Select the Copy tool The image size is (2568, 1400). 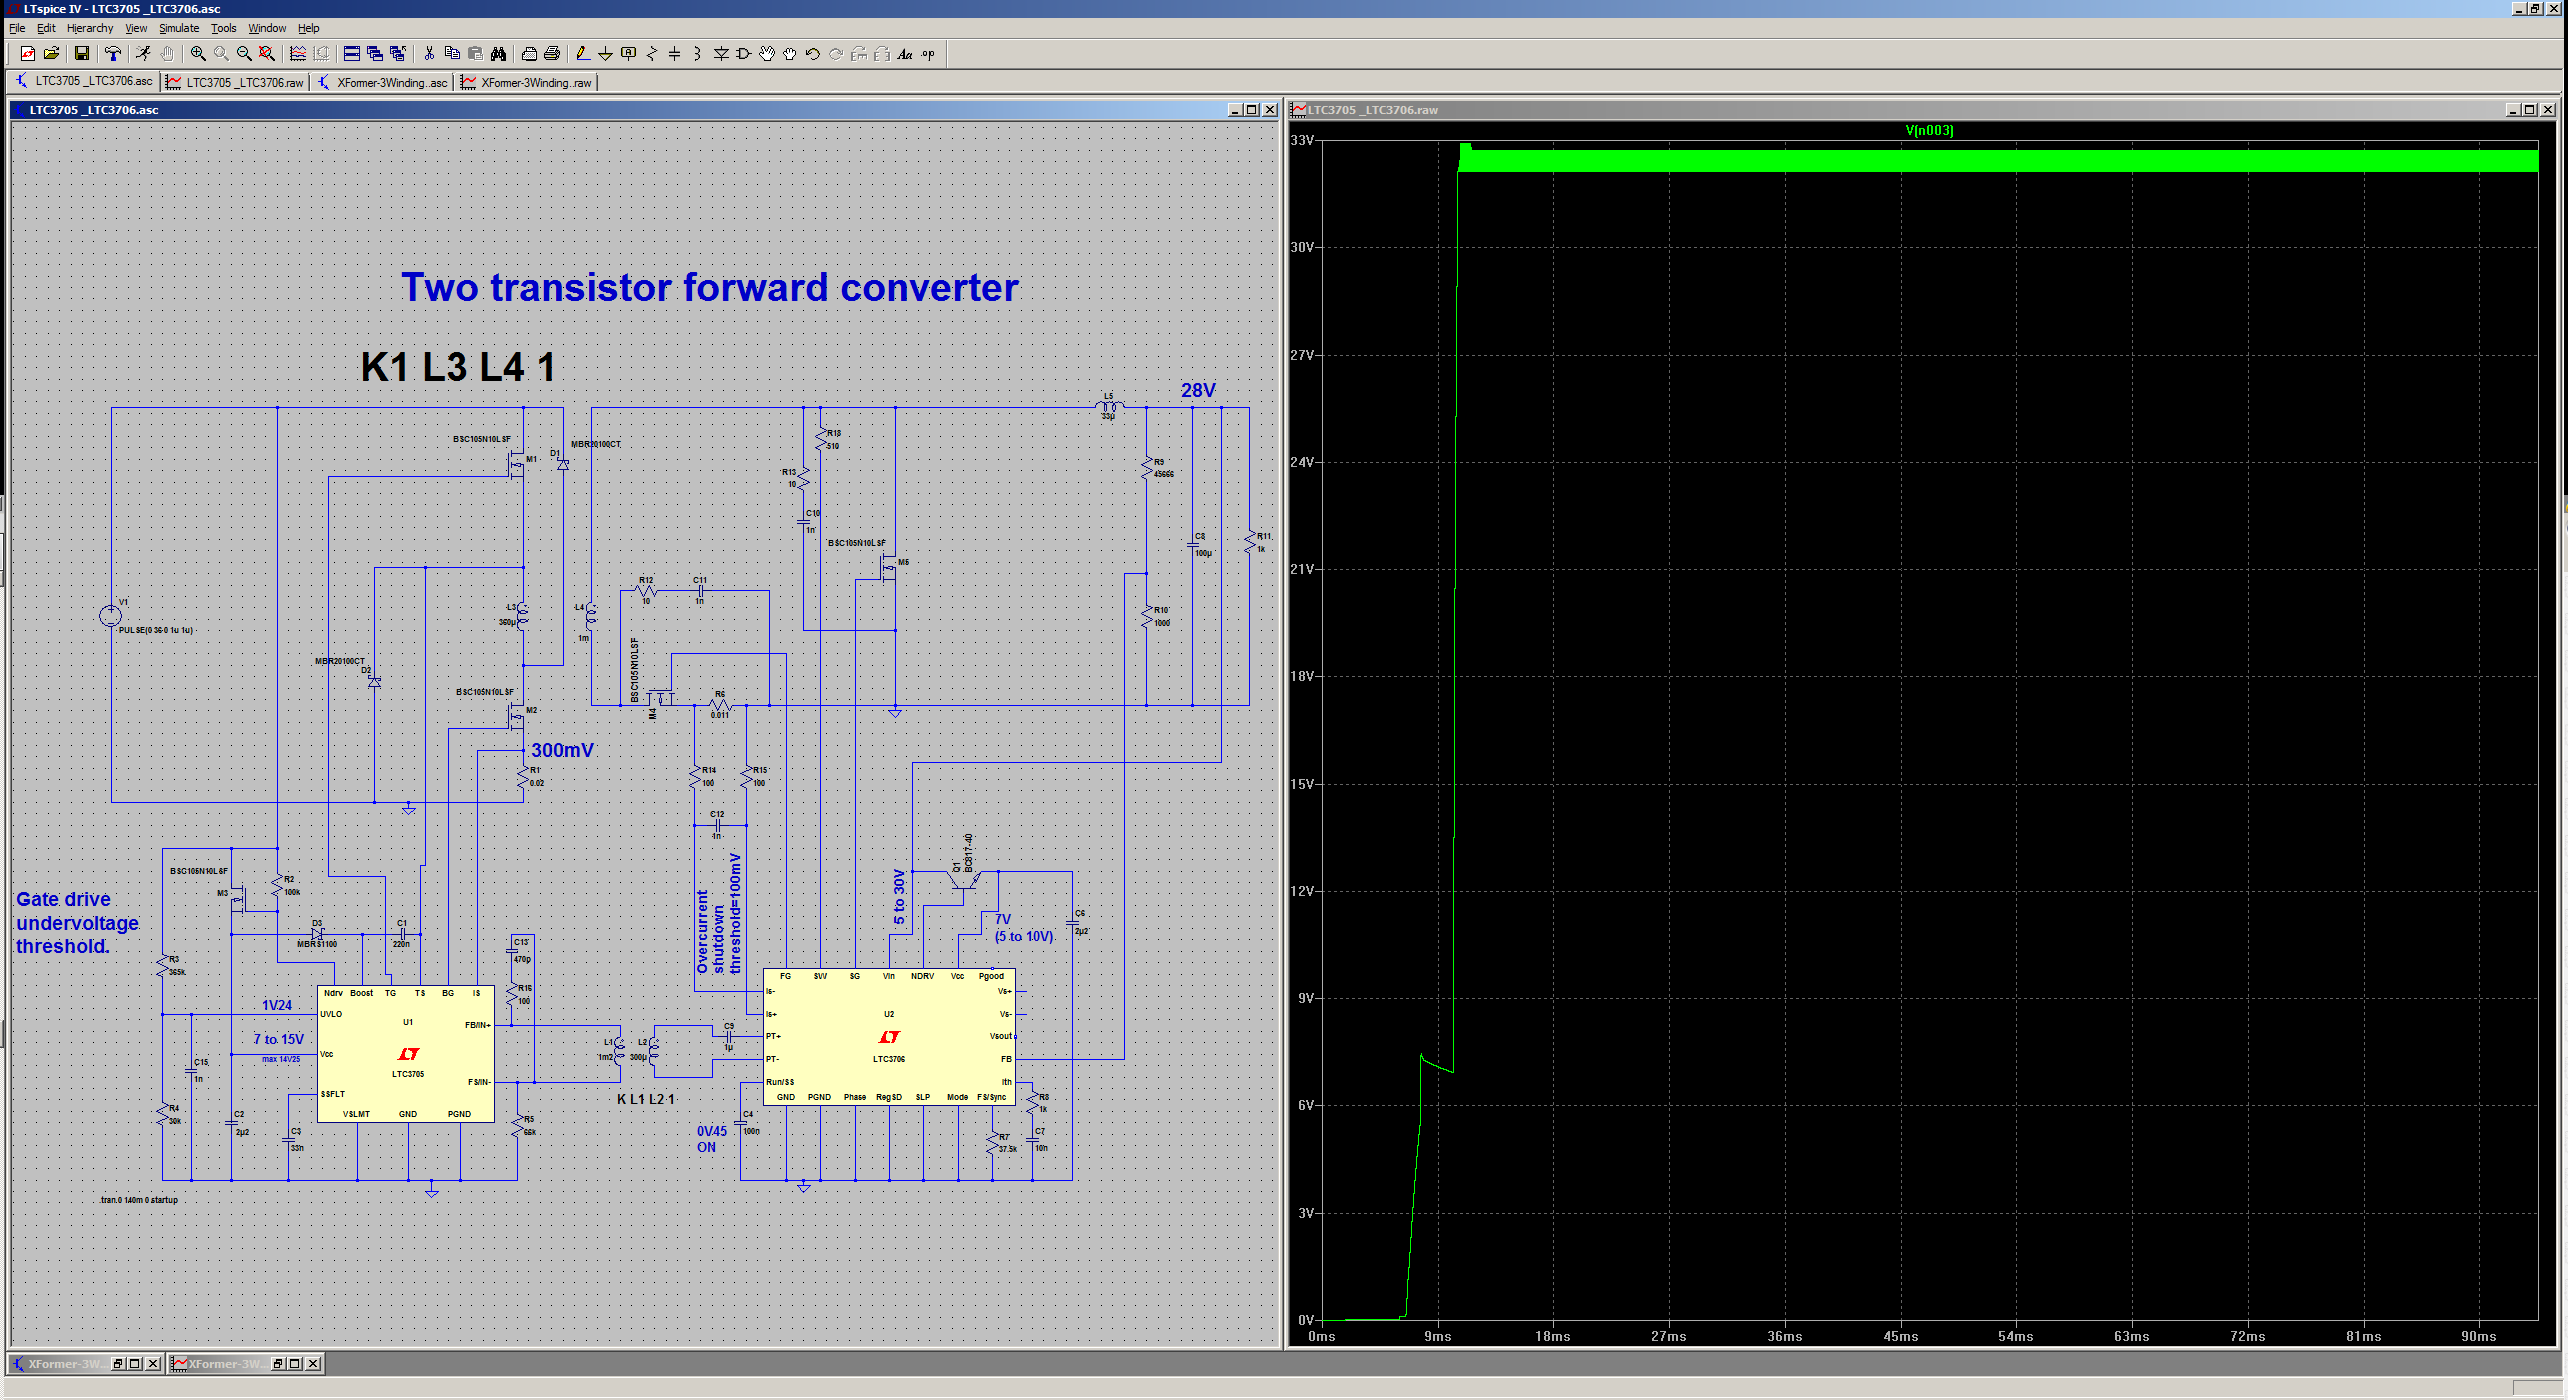[x=452, y=54]
